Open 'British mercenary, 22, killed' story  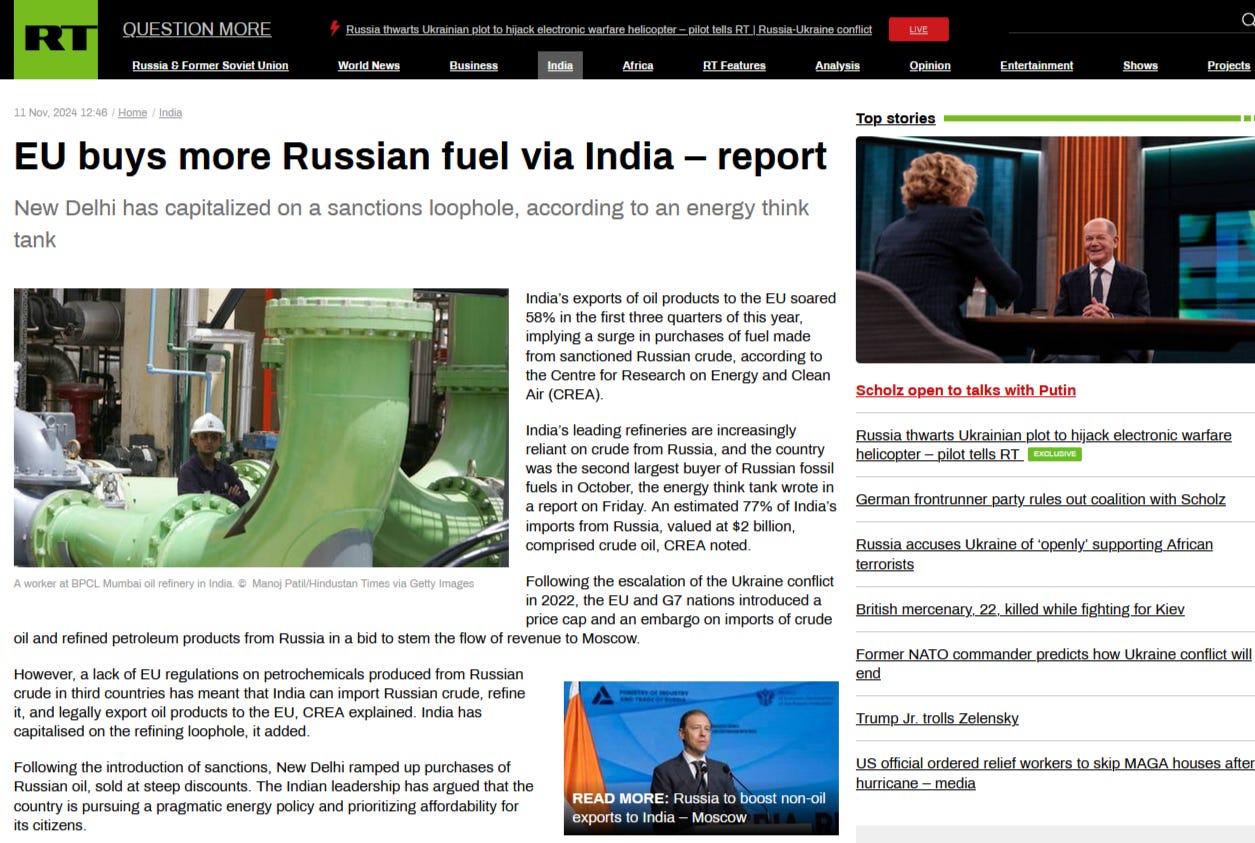[x=1020, y=609]
